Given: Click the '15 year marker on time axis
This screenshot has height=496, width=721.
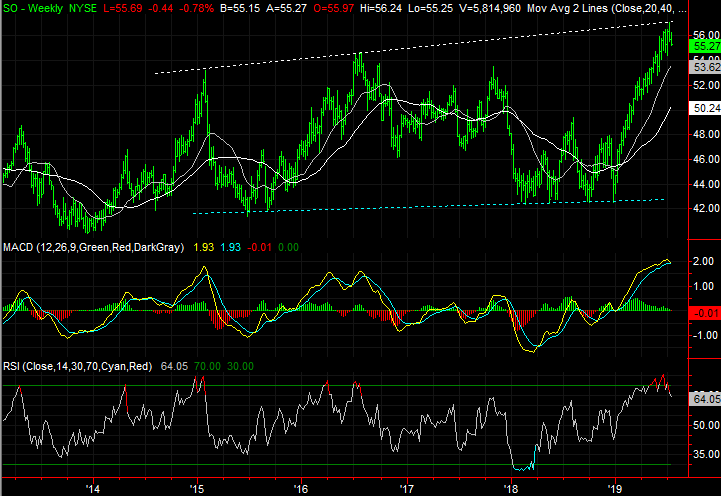Looking at the screenshot, I should 196,487.
